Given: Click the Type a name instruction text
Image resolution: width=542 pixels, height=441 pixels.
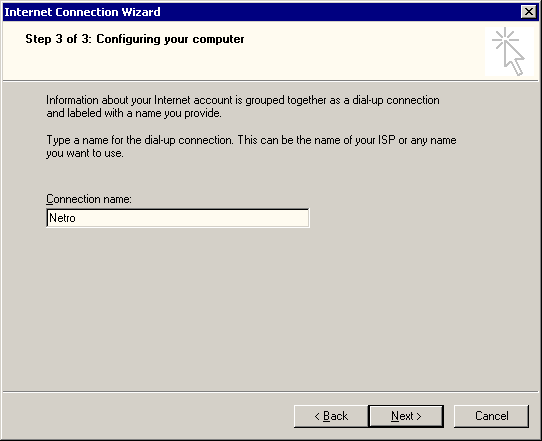Looking at the screenshot, I should click(x=251, y=147).
